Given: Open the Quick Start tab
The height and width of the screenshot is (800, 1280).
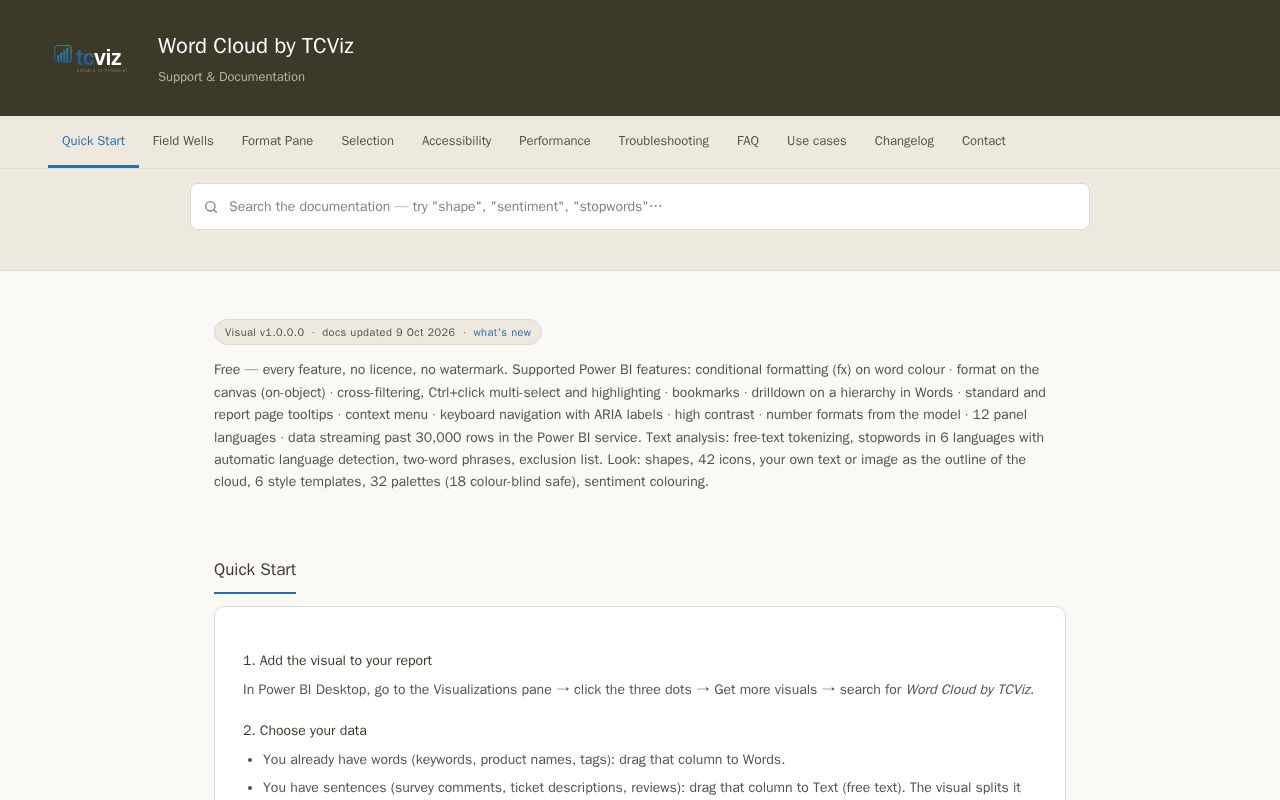Looking at the screenshot, I should [93, 141].
